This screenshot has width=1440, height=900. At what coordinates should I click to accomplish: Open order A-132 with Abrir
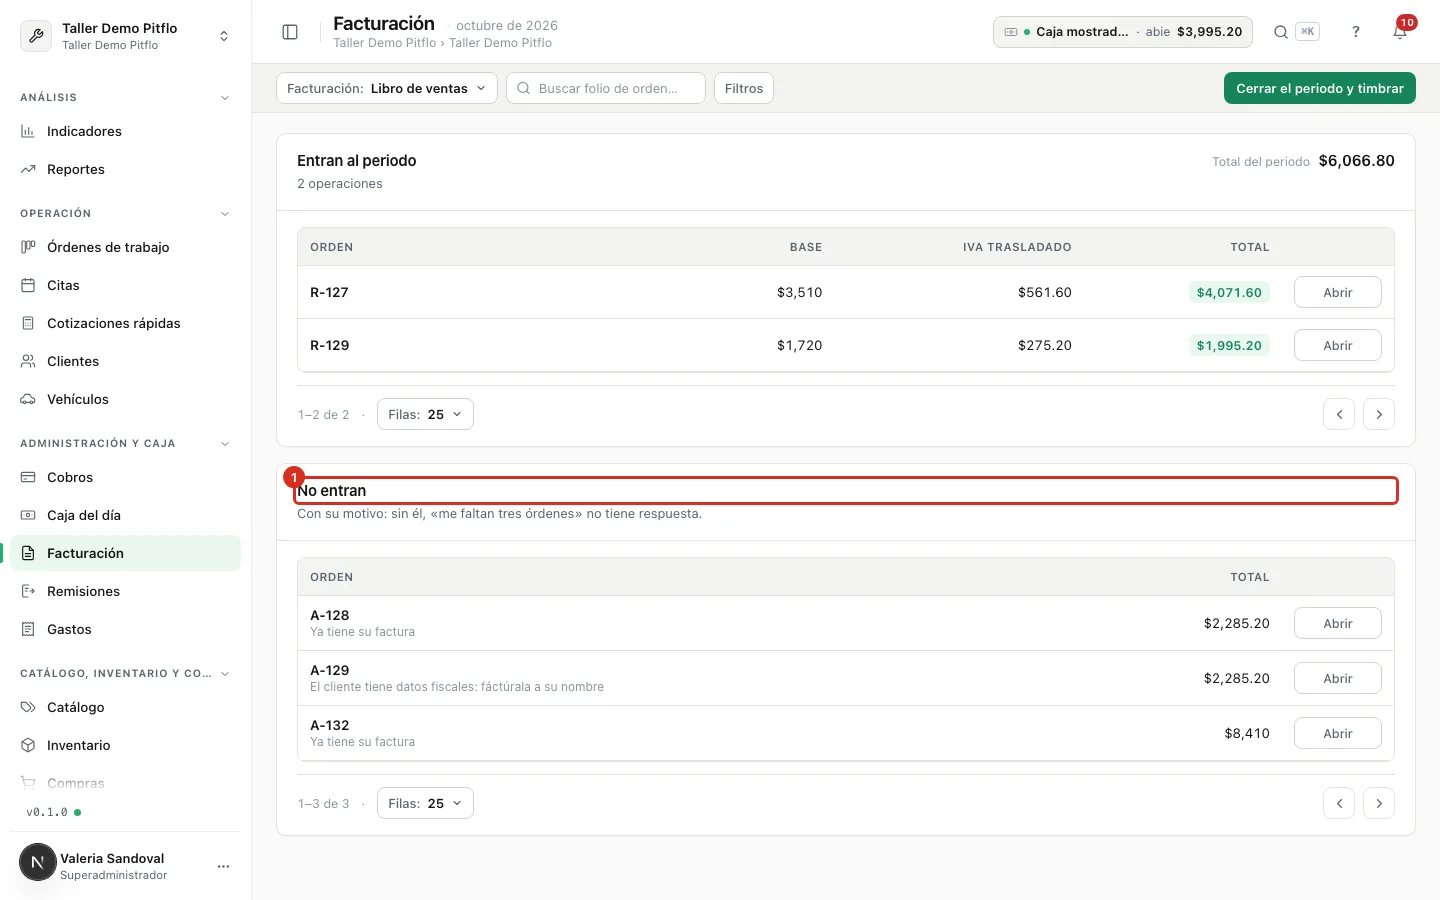click(x=1338, y=733)
